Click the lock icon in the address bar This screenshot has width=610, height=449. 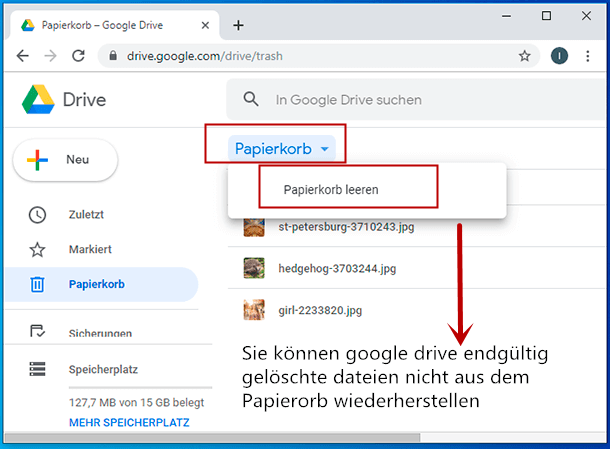[x=113, y=56]
